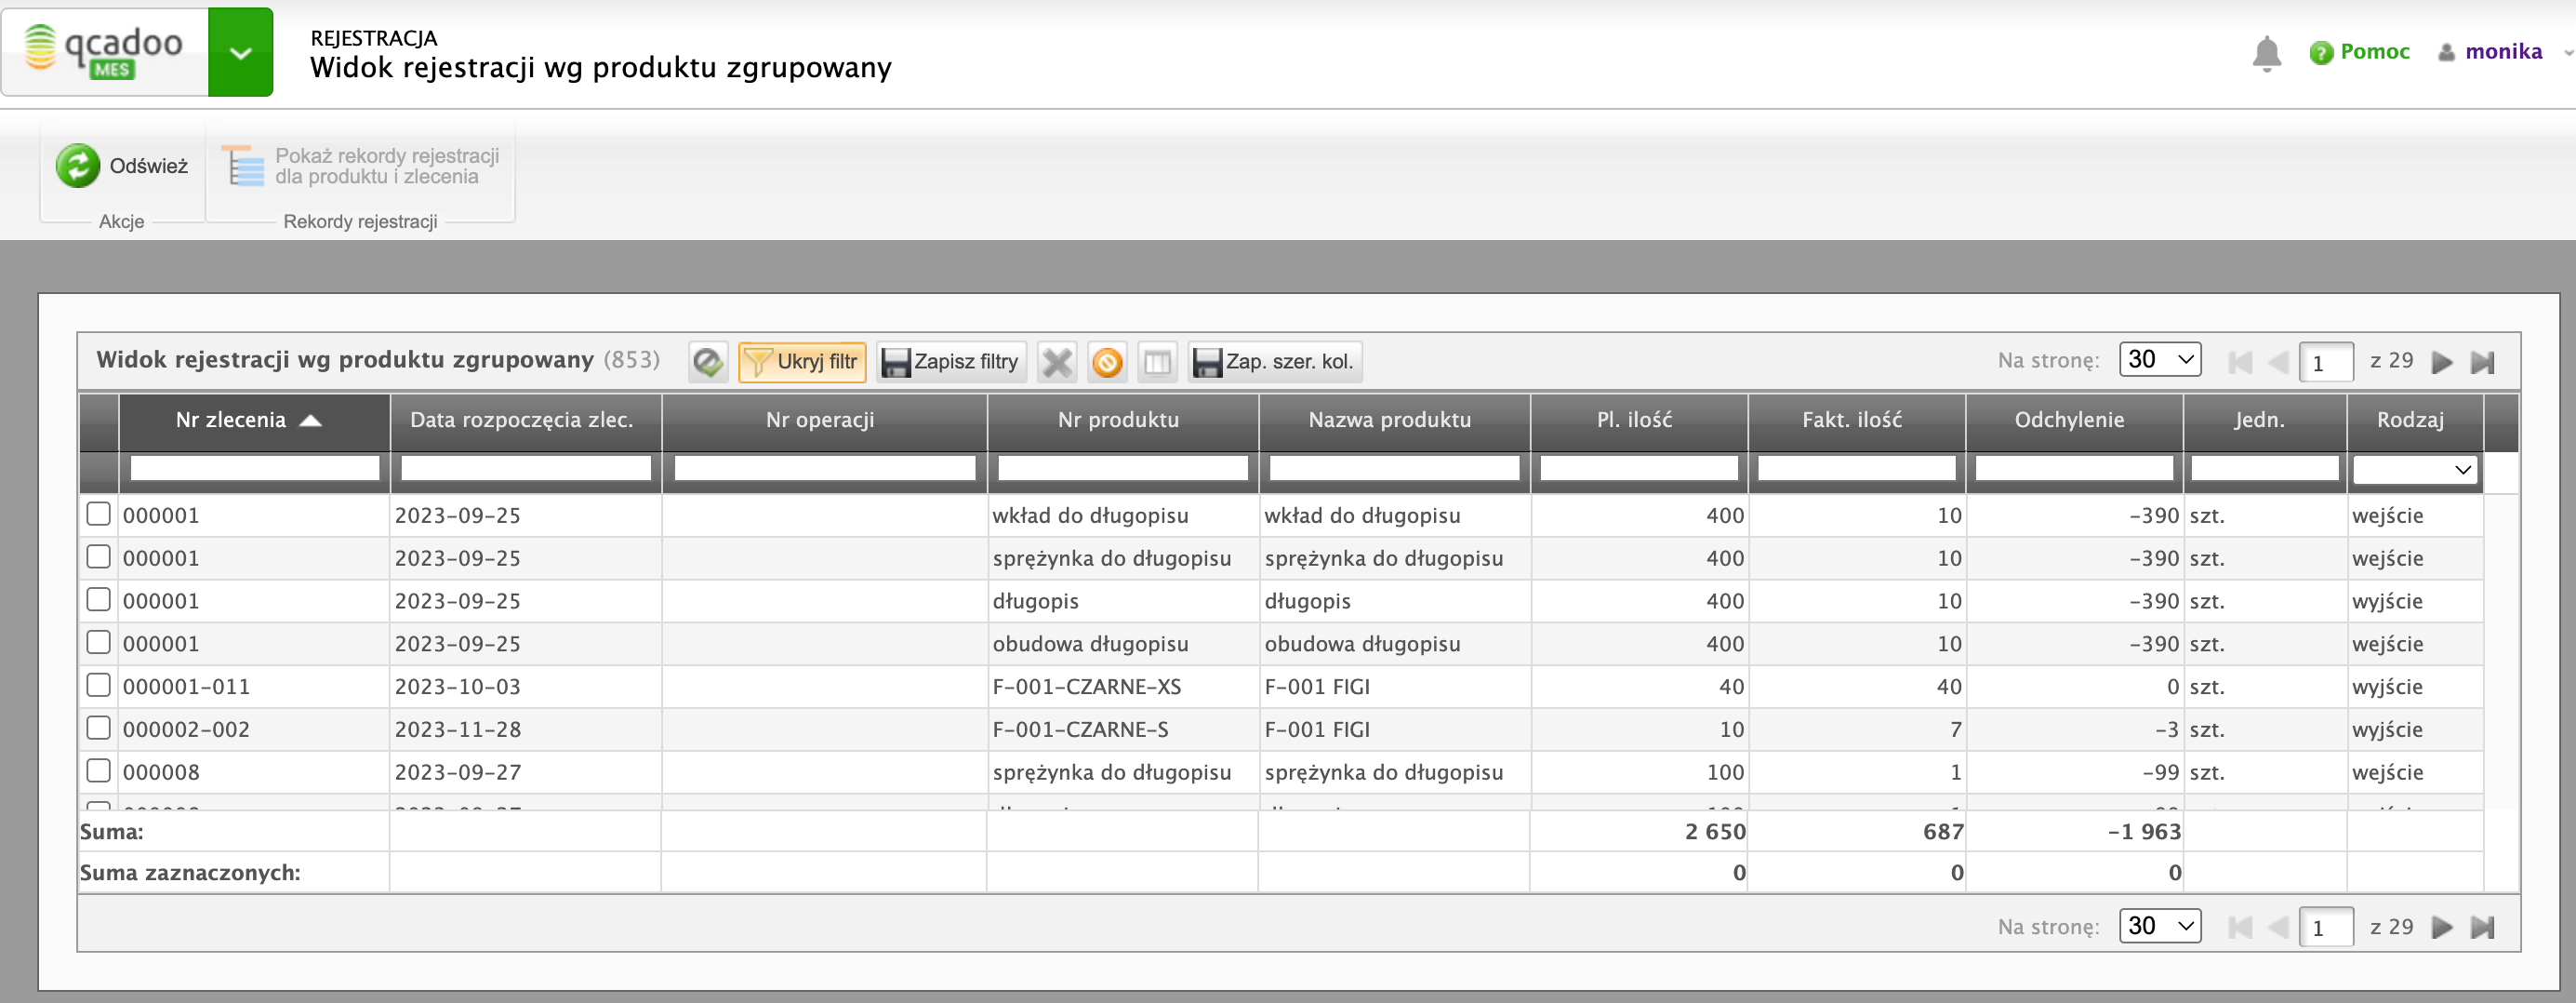Click the Zapisz filtry button
2576x1003 pixels.
951,361
